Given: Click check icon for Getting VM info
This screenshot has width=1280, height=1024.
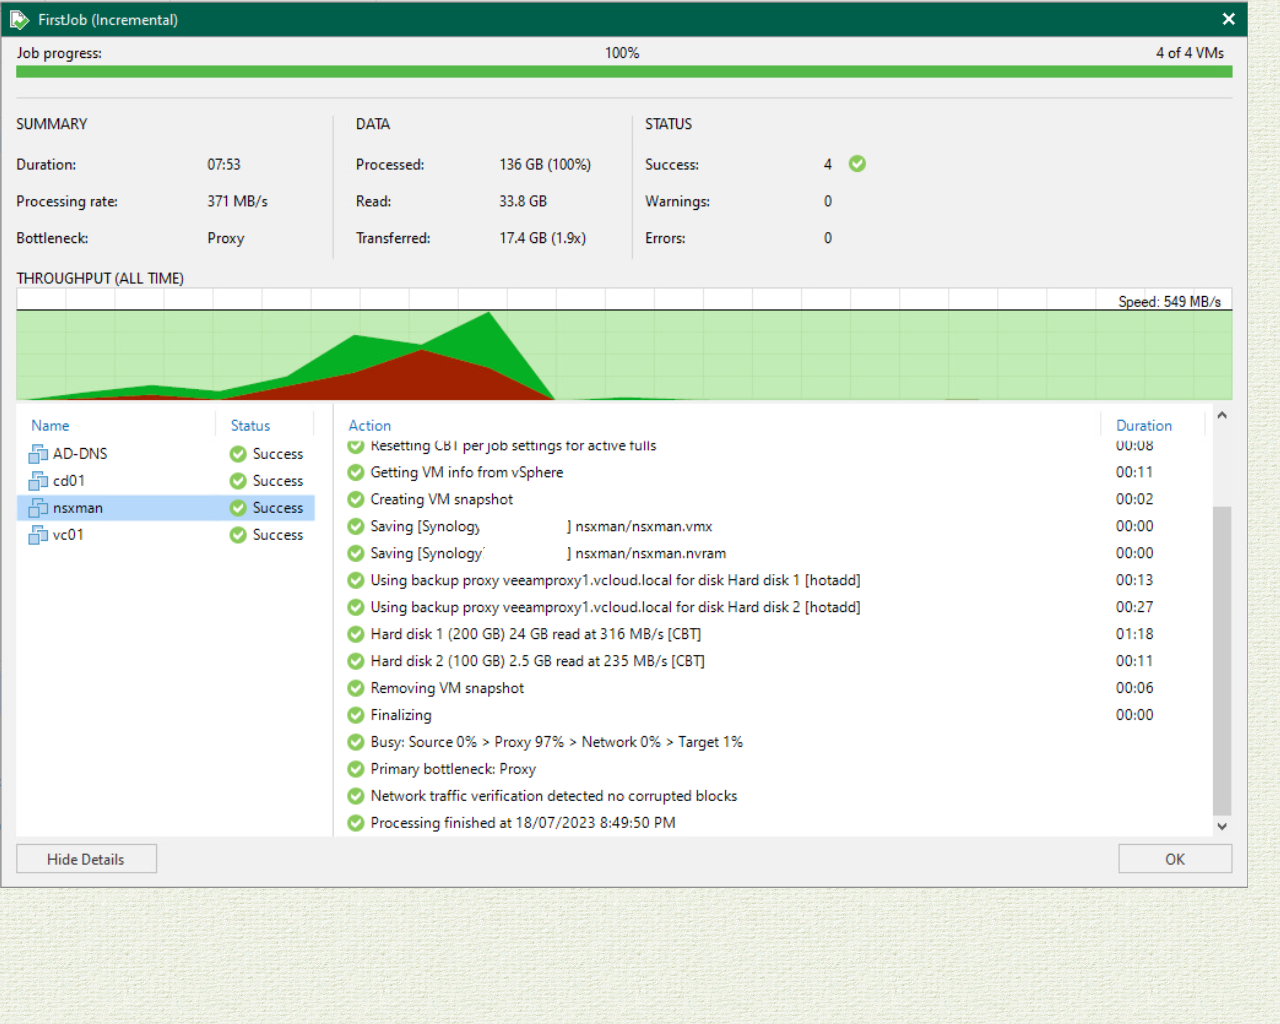Looking at the screenshot, I should click(355, 472).
